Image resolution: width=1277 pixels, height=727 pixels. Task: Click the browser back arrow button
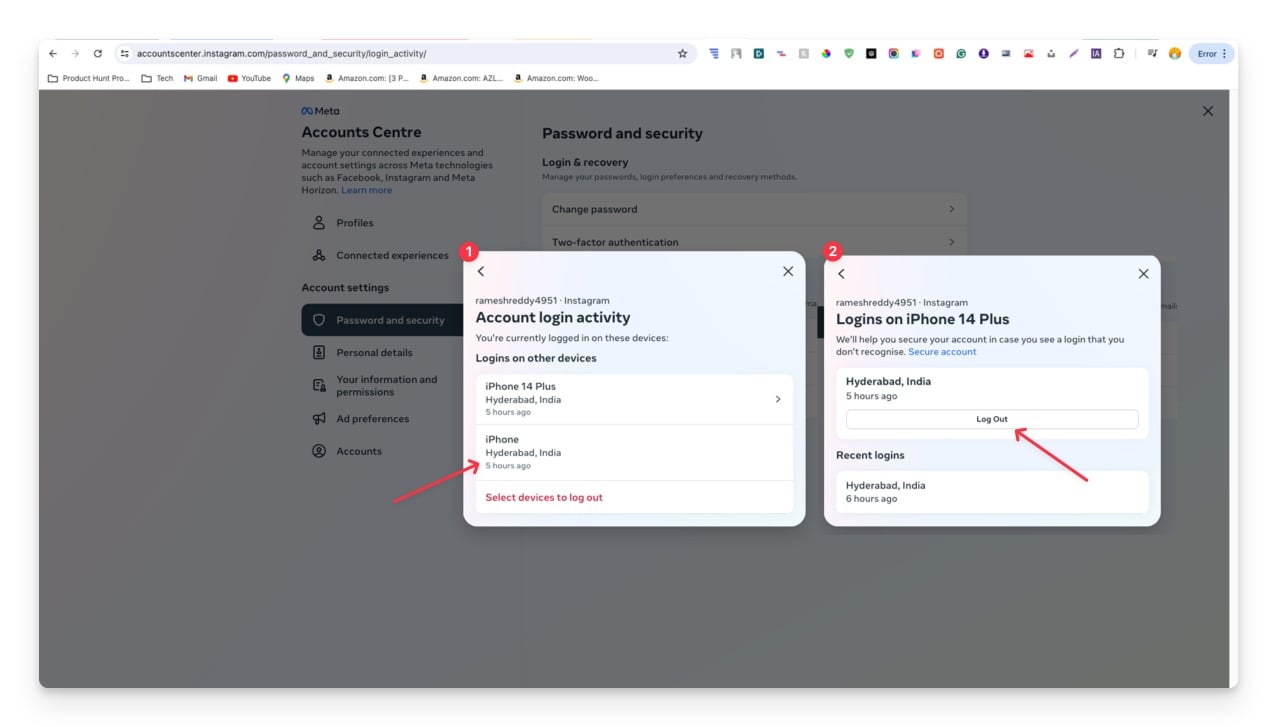click(x=53, y=54)
